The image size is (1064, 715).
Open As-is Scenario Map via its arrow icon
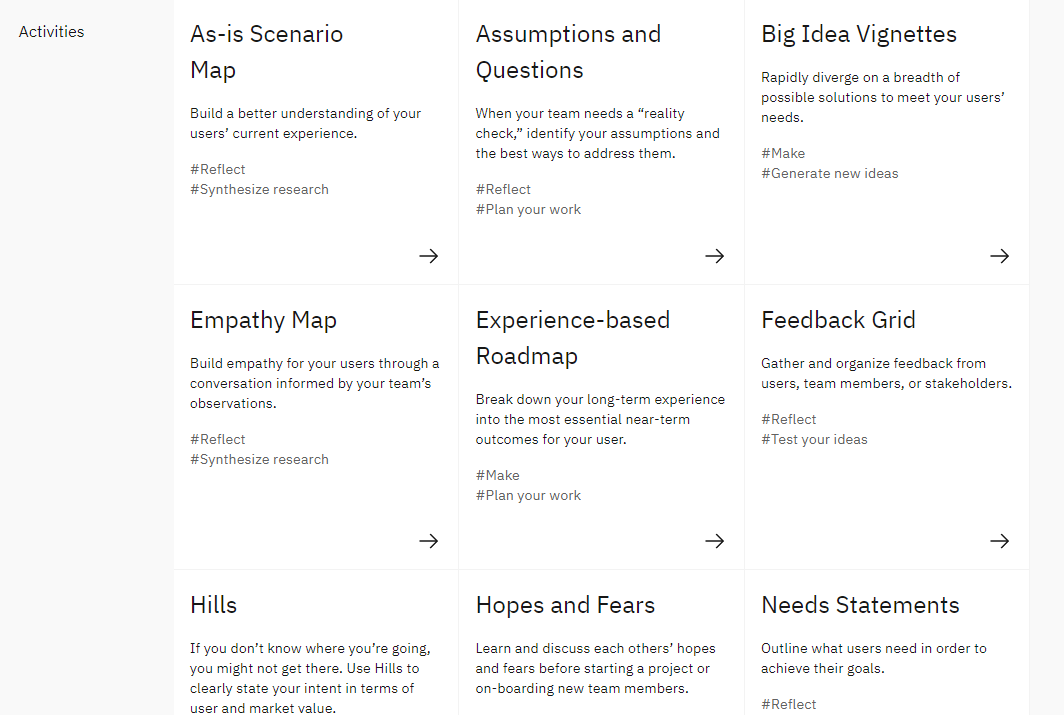click(428, 256)
